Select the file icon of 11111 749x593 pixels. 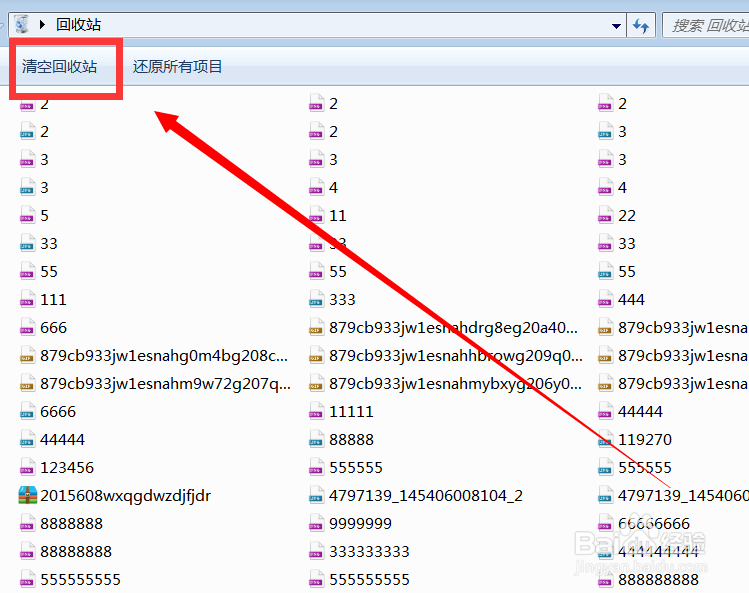coord(316,411)
